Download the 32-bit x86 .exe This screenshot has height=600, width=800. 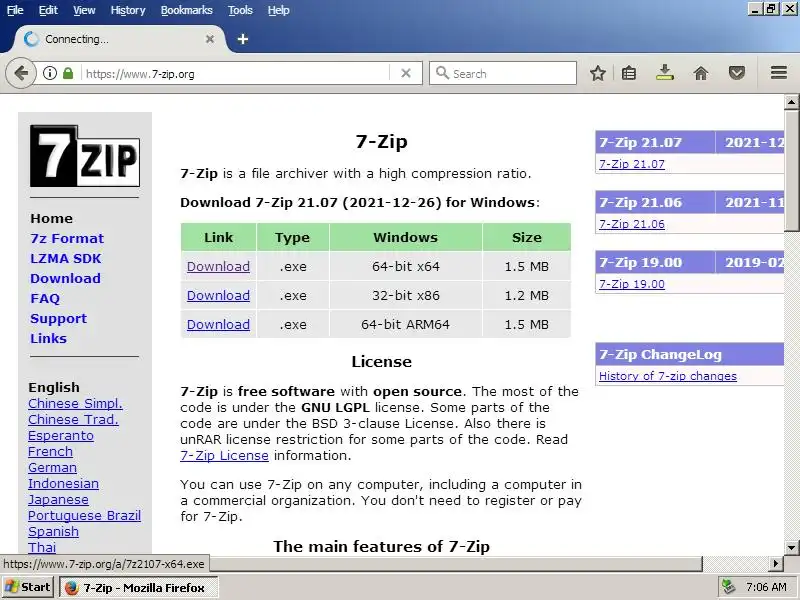pyautogui.click(x=218, y=295)
